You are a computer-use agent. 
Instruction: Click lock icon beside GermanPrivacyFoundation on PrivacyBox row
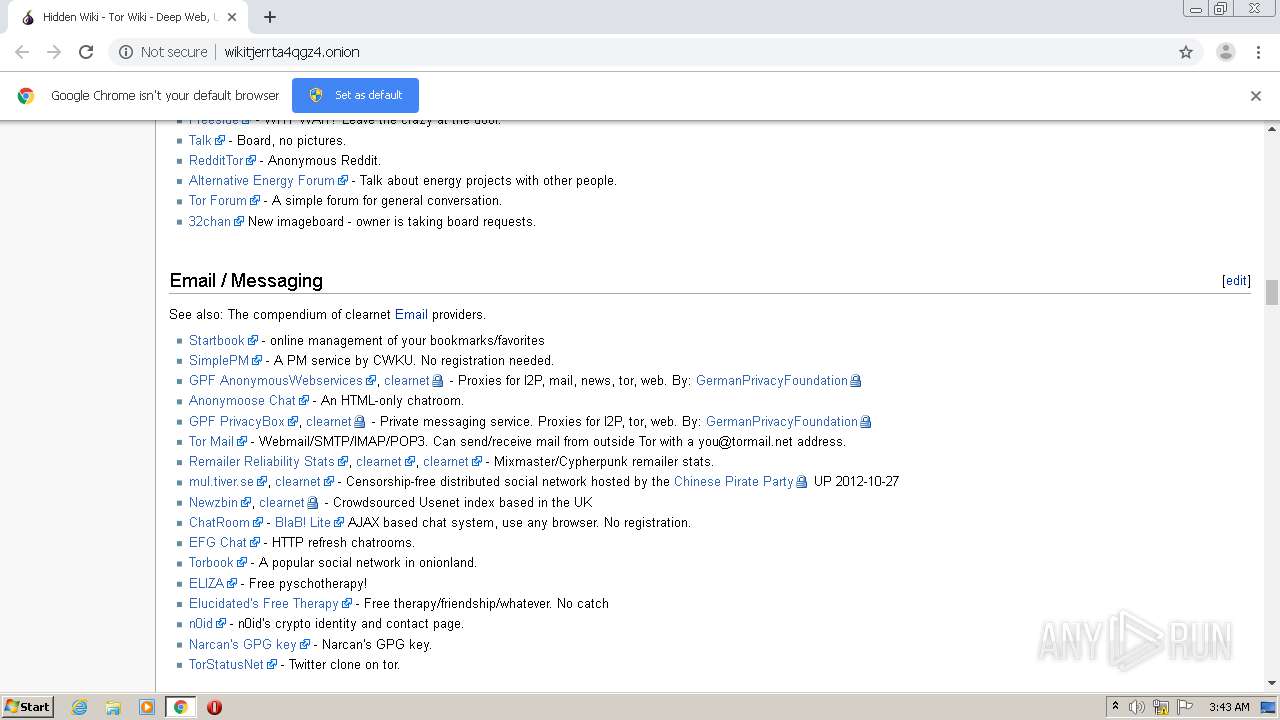coord(866,422)
